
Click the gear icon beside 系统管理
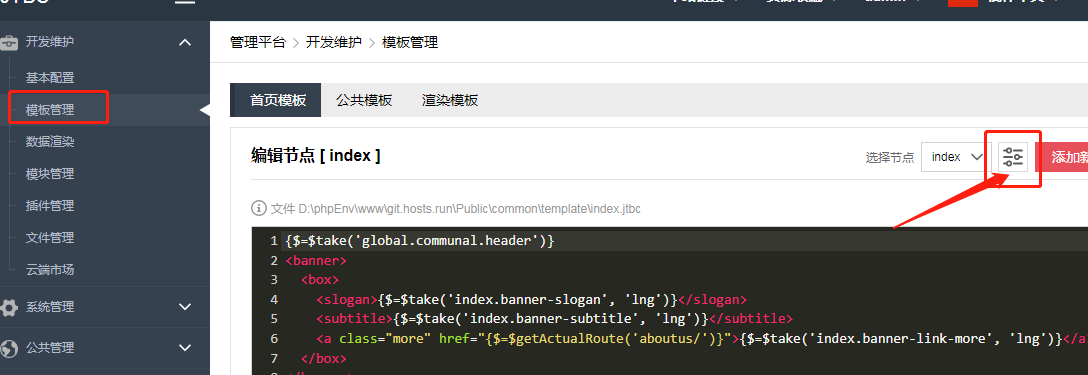tap(9, 307)
